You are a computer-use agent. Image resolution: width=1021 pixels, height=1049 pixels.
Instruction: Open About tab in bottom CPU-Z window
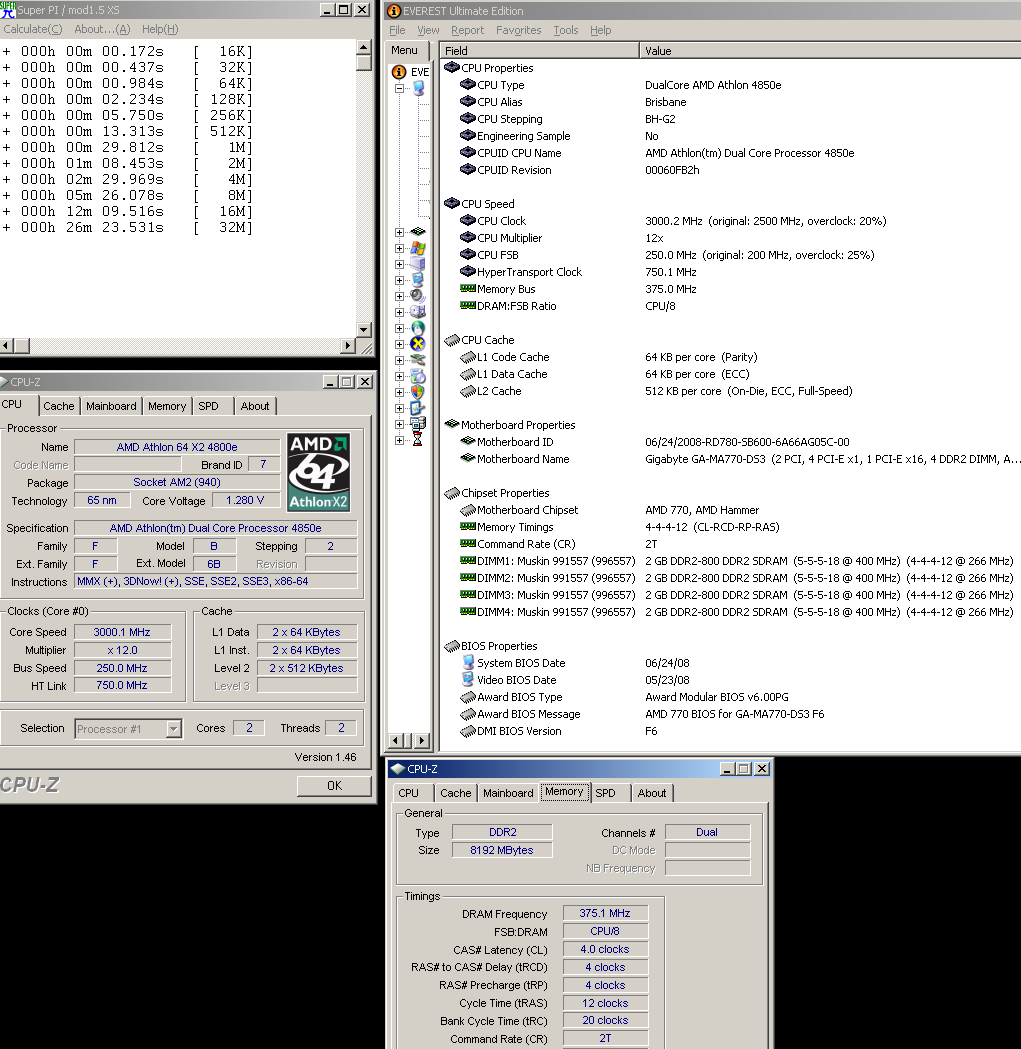652,793
